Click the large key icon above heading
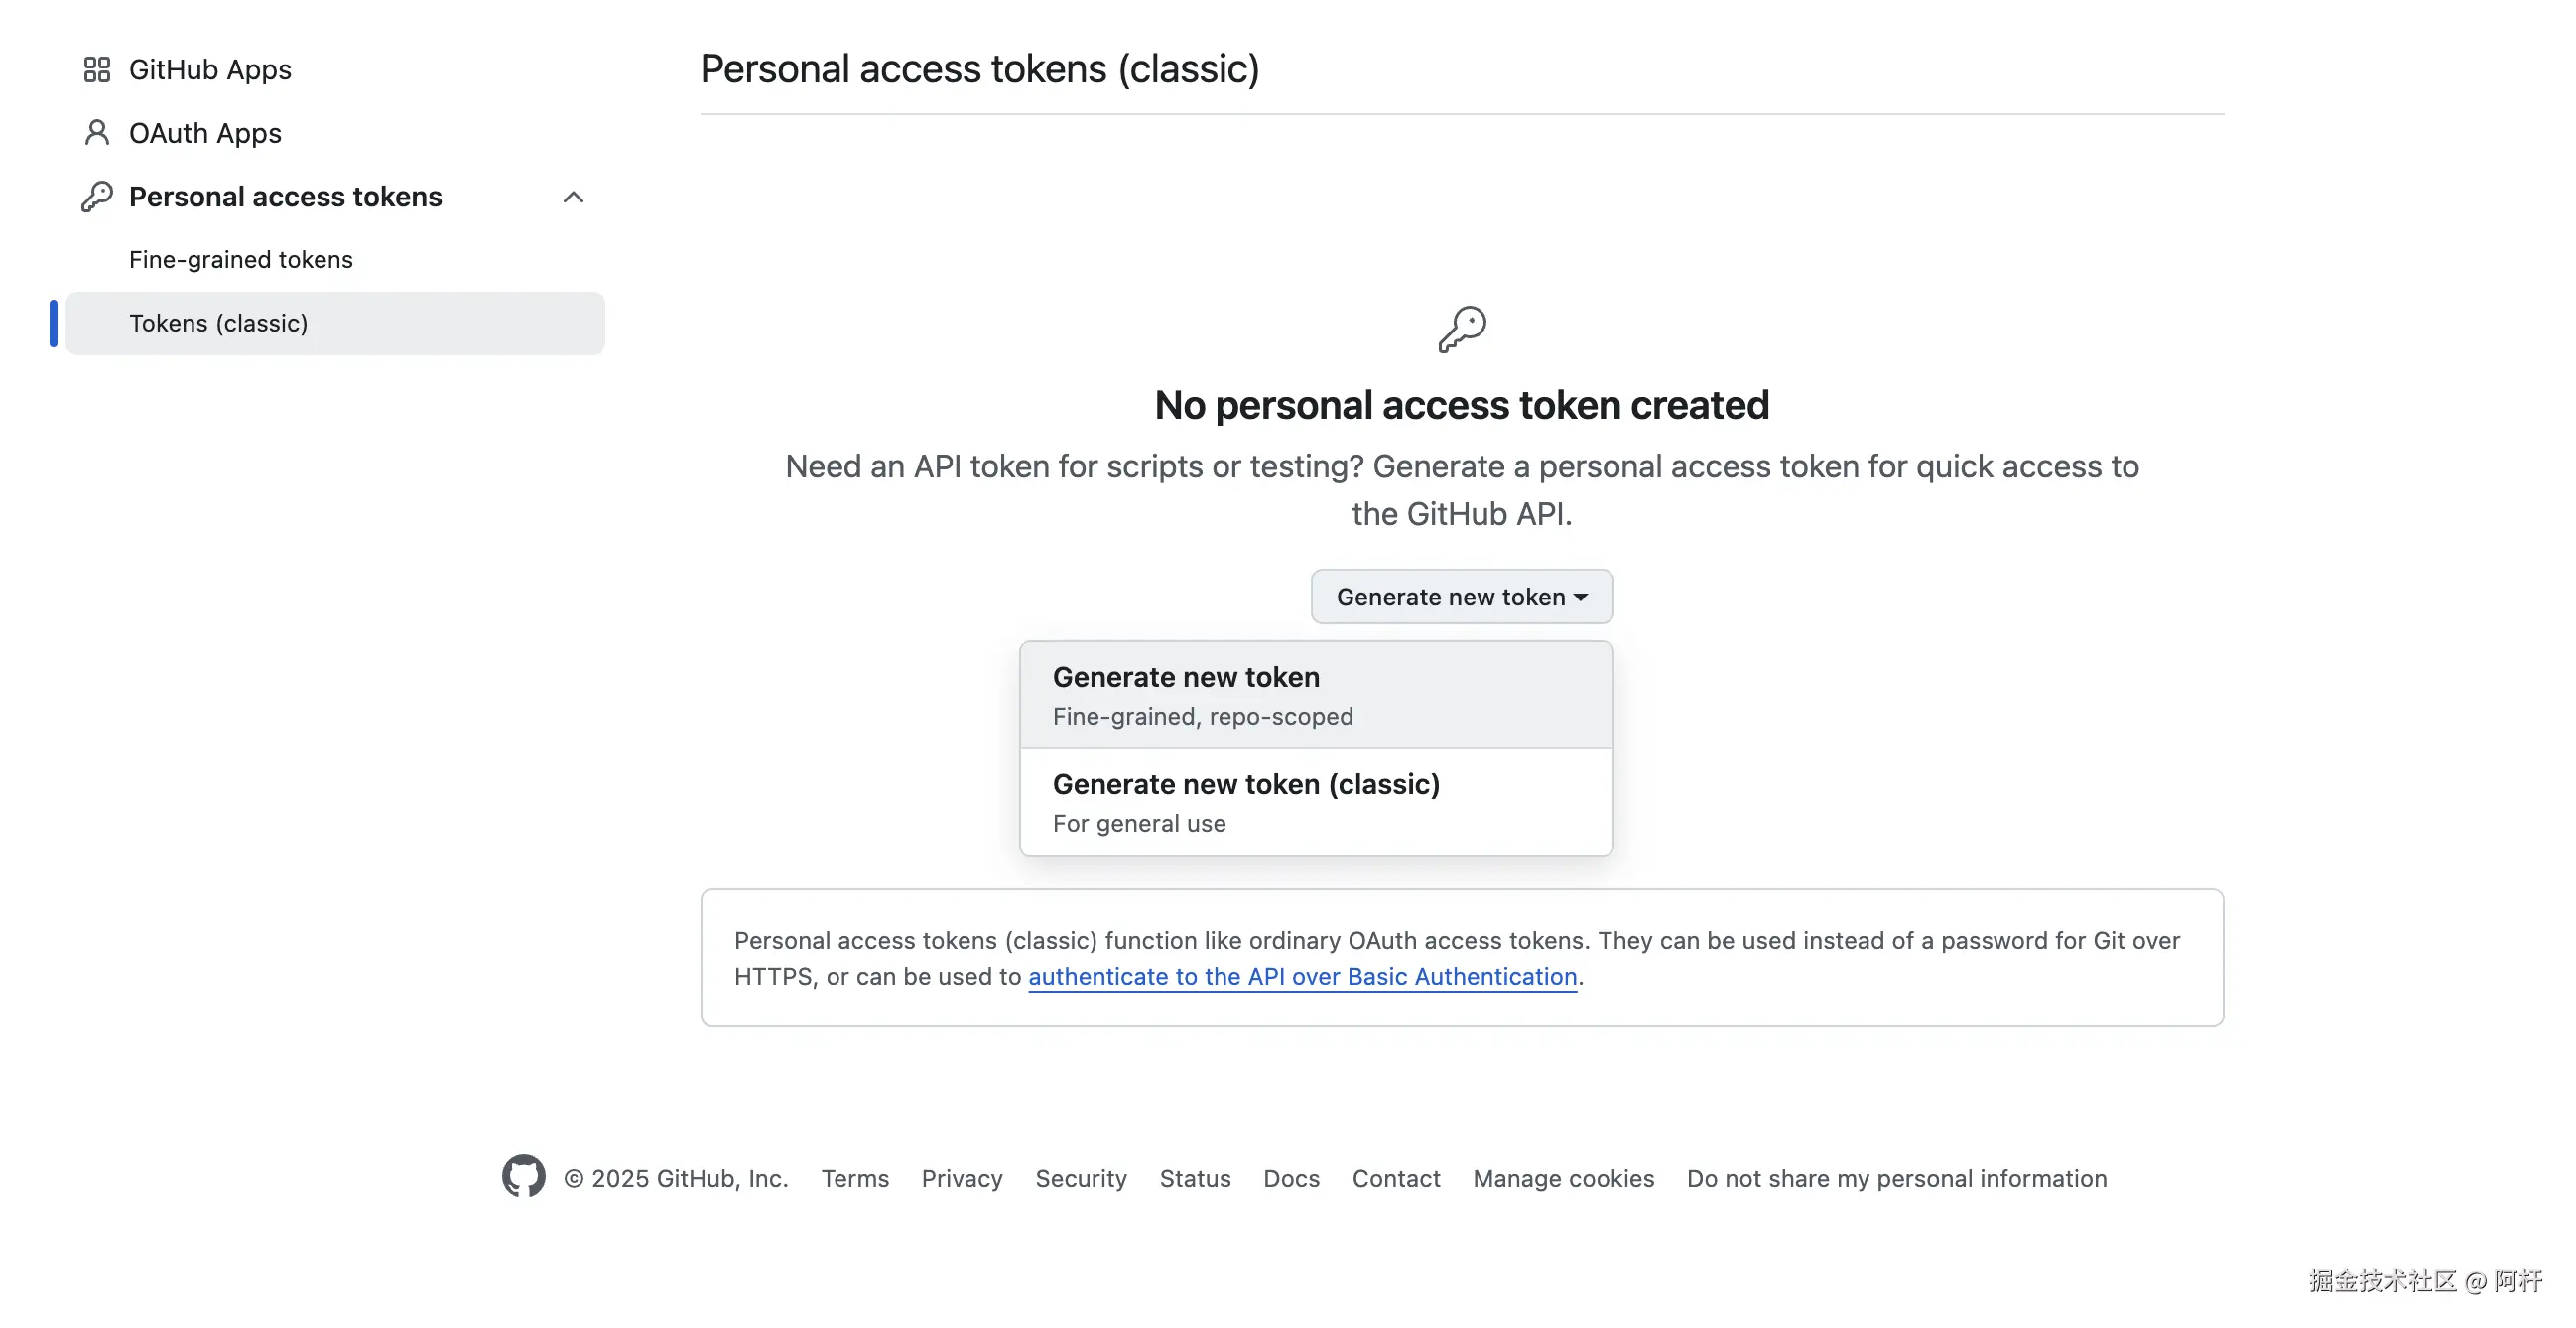The height and width of the screenshot is (1328, 2576). (x=1462, y=329)
